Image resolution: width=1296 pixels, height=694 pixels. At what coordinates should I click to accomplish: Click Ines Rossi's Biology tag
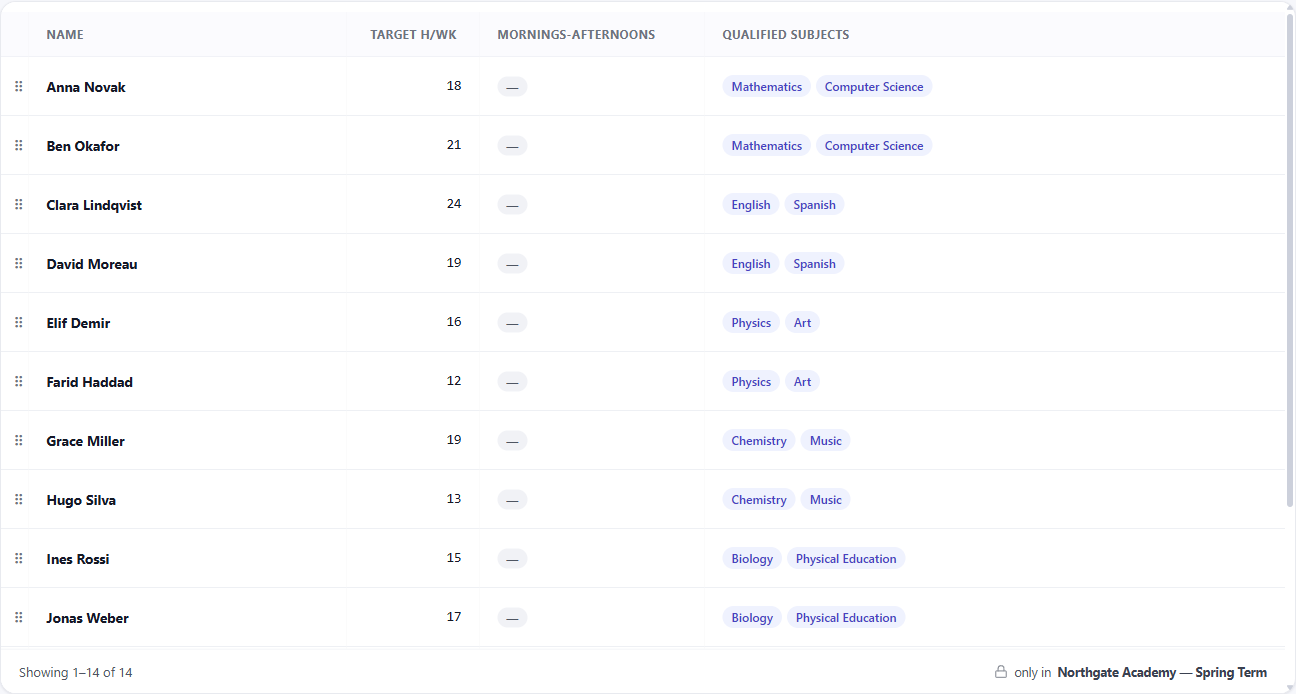tap(752, 559)
